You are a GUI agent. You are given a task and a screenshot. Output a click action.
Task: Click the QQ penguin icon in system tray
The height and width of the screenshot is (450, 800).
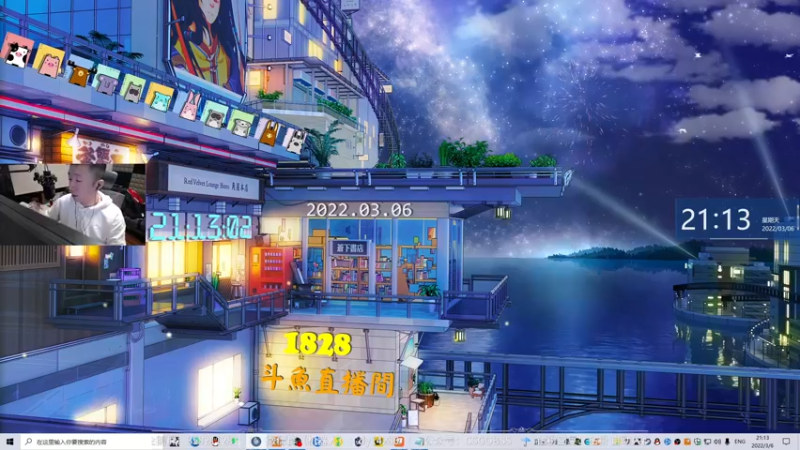(657, 441)
